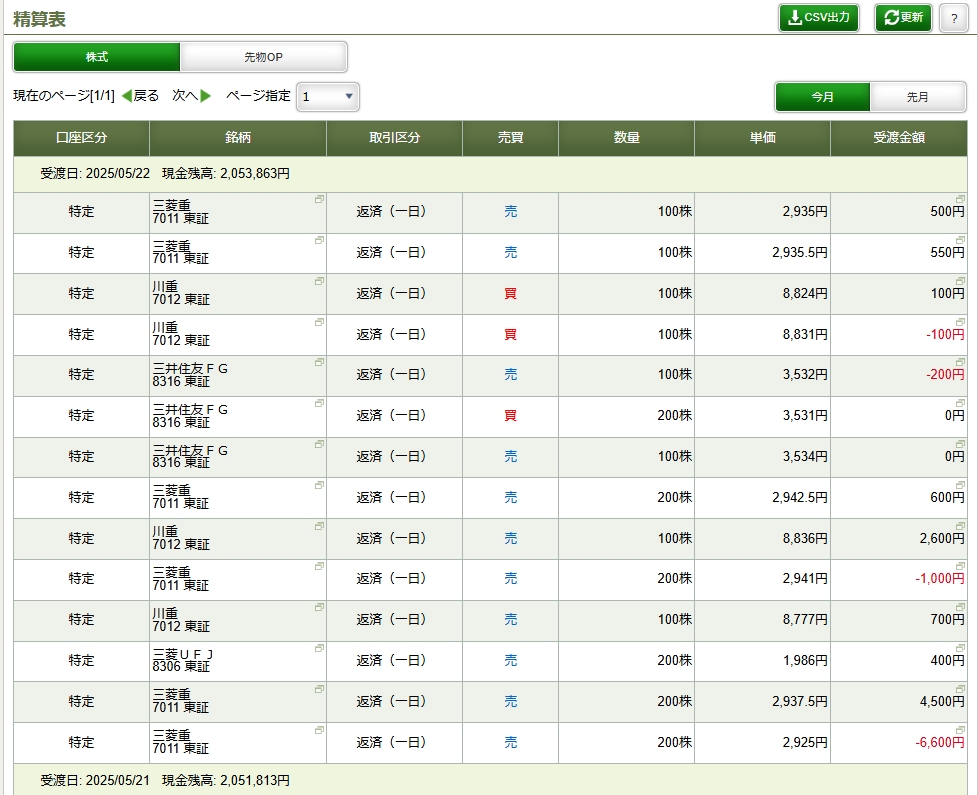
Task: Open stock popup icon in 三菱UFJ row
Action: pos(319,648)
